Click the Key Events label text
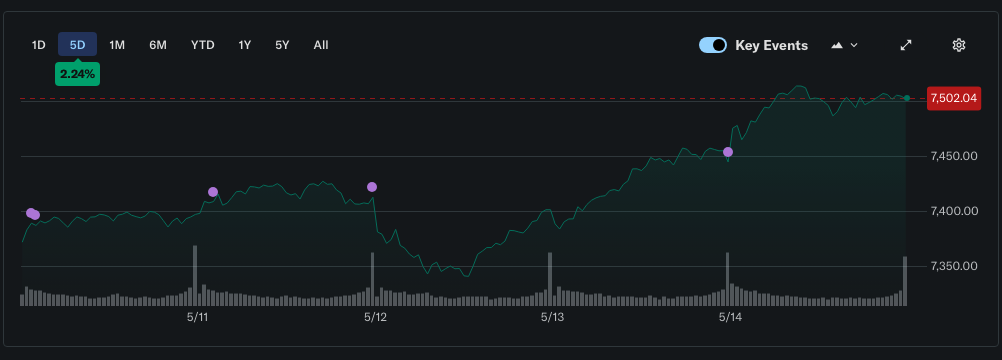The image size is (1002, 360). 772,45
